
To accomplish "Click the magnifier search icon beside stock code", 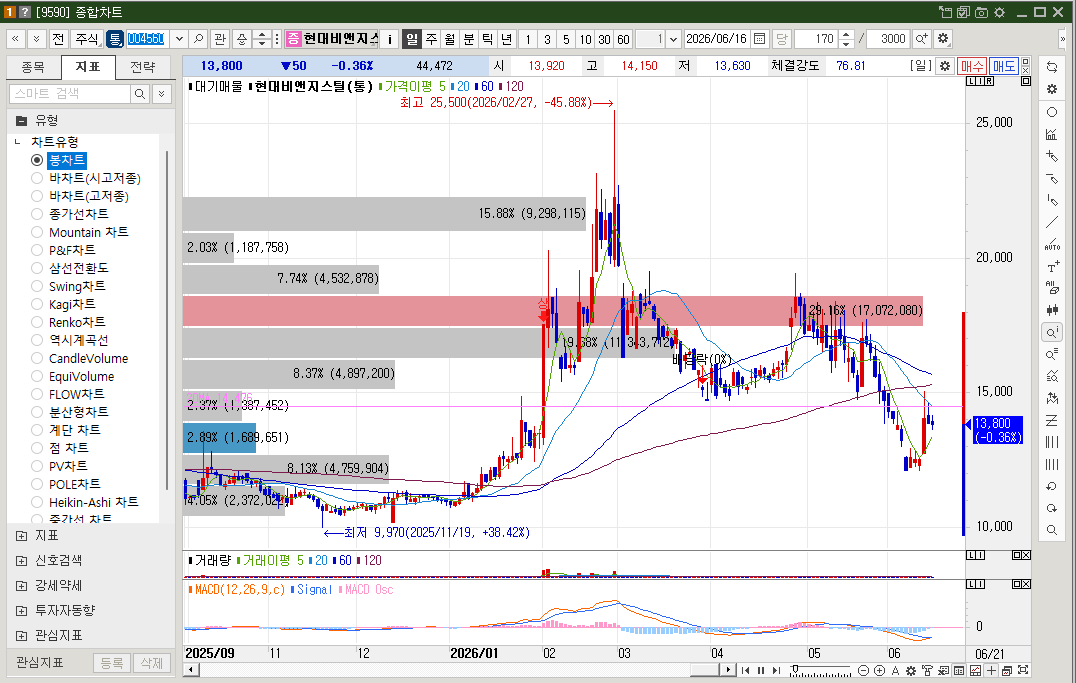I will 198,39.
